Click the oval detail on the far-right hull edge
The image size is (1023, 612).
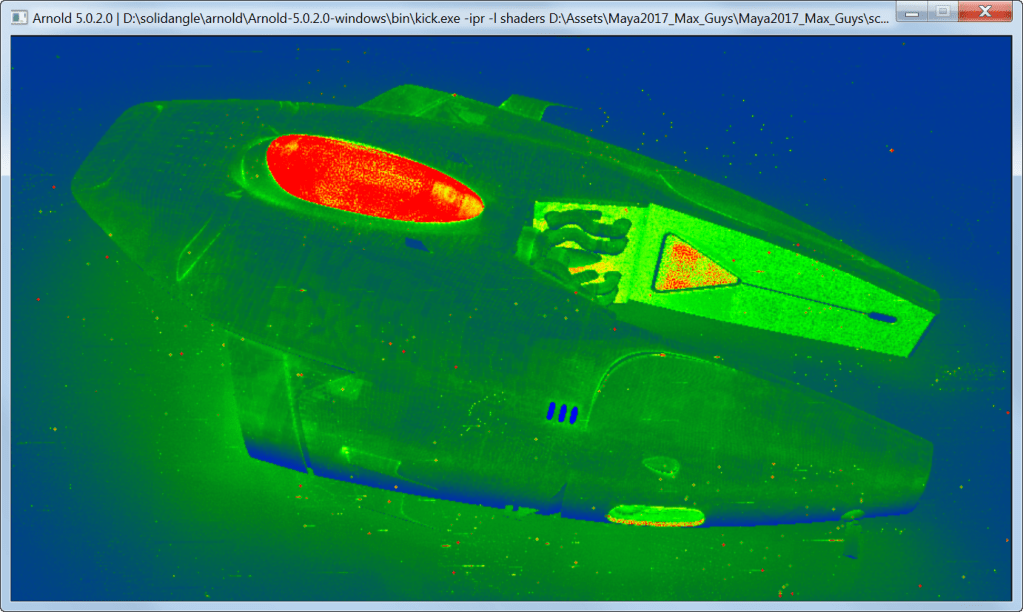point(884,318)
